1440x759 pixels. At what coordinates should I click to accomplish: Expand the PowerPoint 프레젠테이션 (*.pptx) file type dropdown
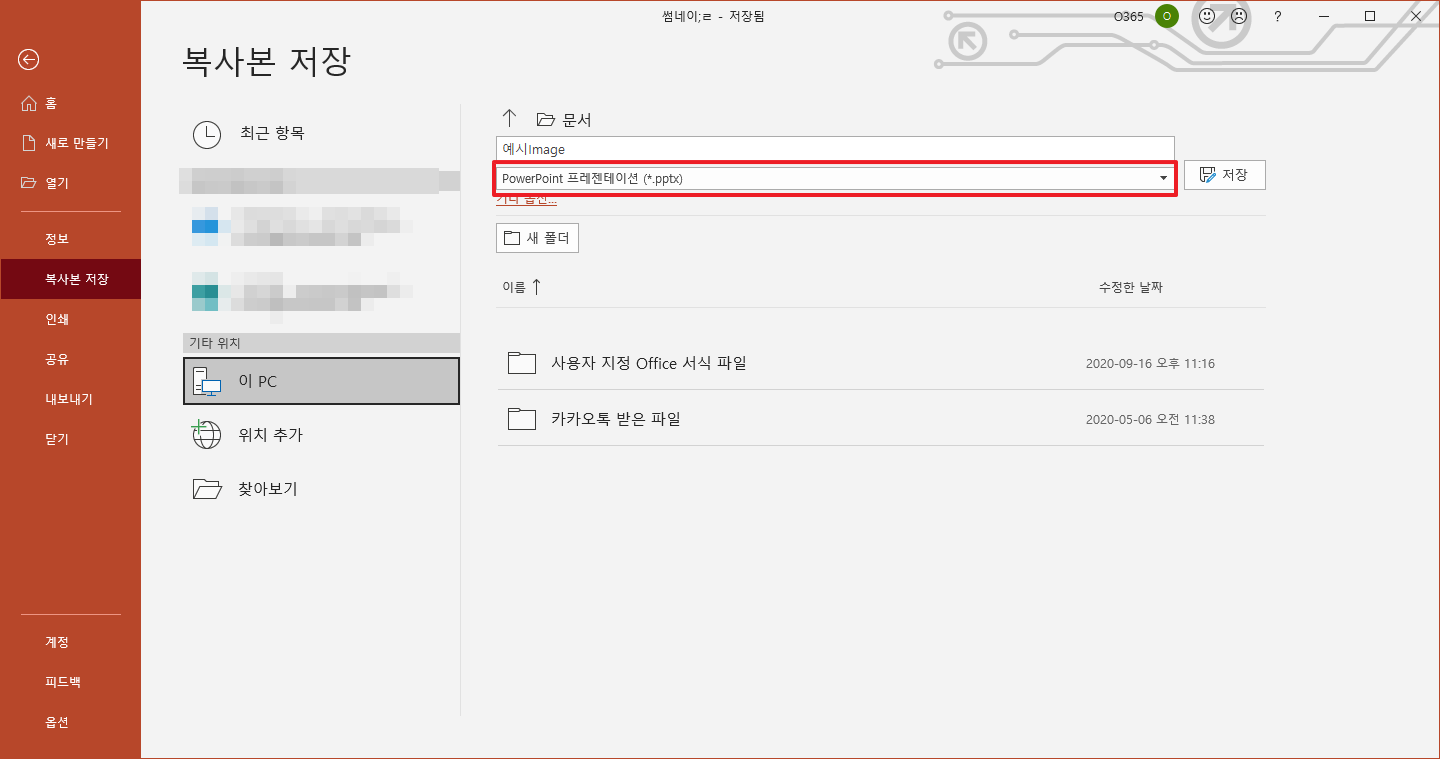click(835, 178)
